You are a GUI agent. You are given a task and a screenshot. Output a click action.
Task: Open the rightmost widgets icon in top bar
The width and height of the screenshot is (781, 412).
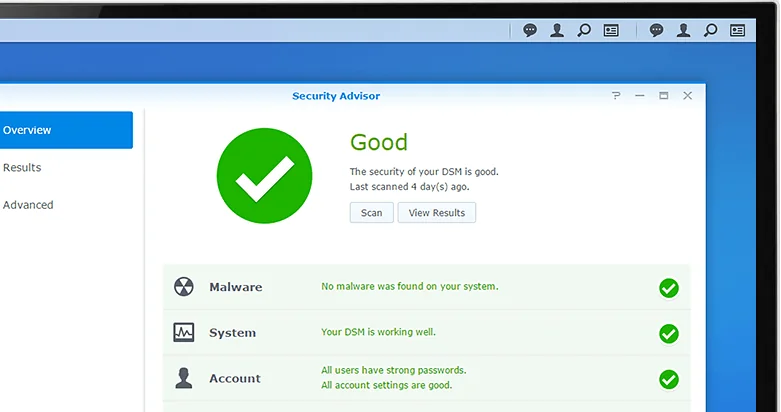(x=737, y=30)
